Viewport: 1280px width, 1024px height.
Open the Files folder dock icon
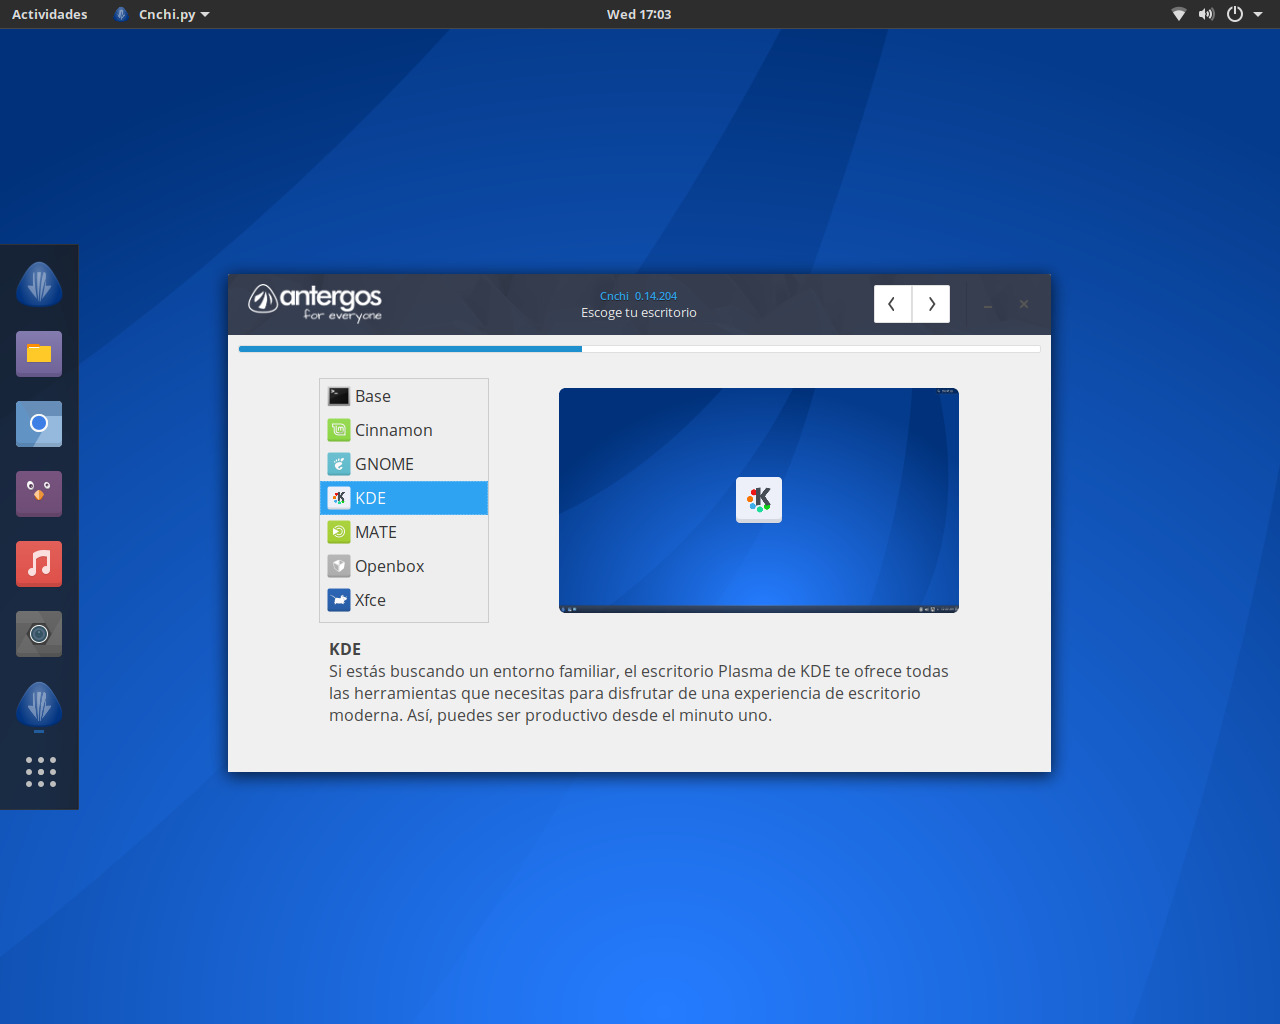[x=39, y=354]
